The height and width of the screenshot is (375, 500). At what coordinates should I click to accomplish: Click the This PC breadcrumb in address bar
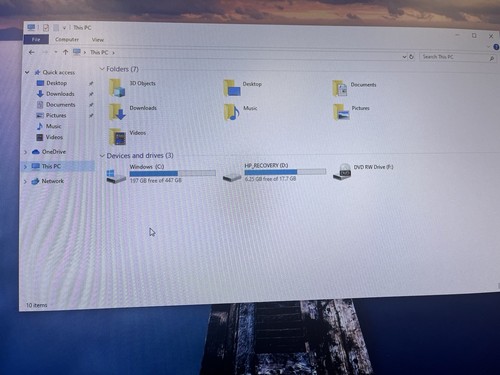tap(99, 52)
